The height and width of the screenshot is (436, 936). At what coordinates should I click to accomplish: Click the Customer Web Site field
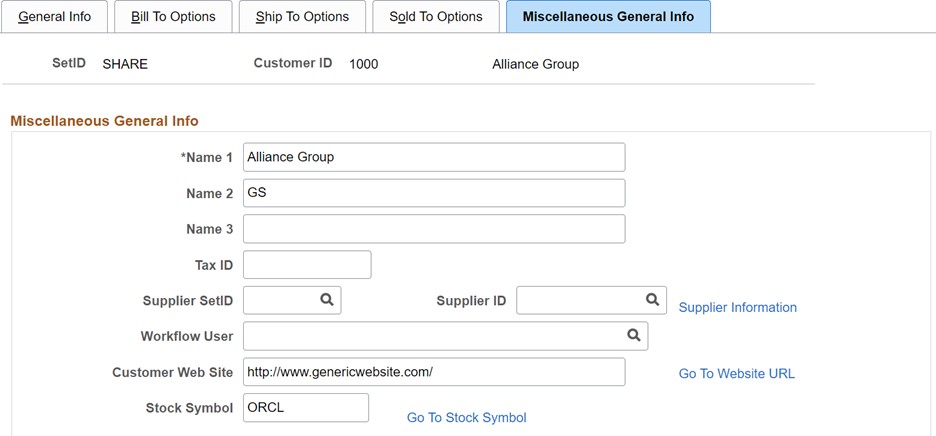coord(434,372)
